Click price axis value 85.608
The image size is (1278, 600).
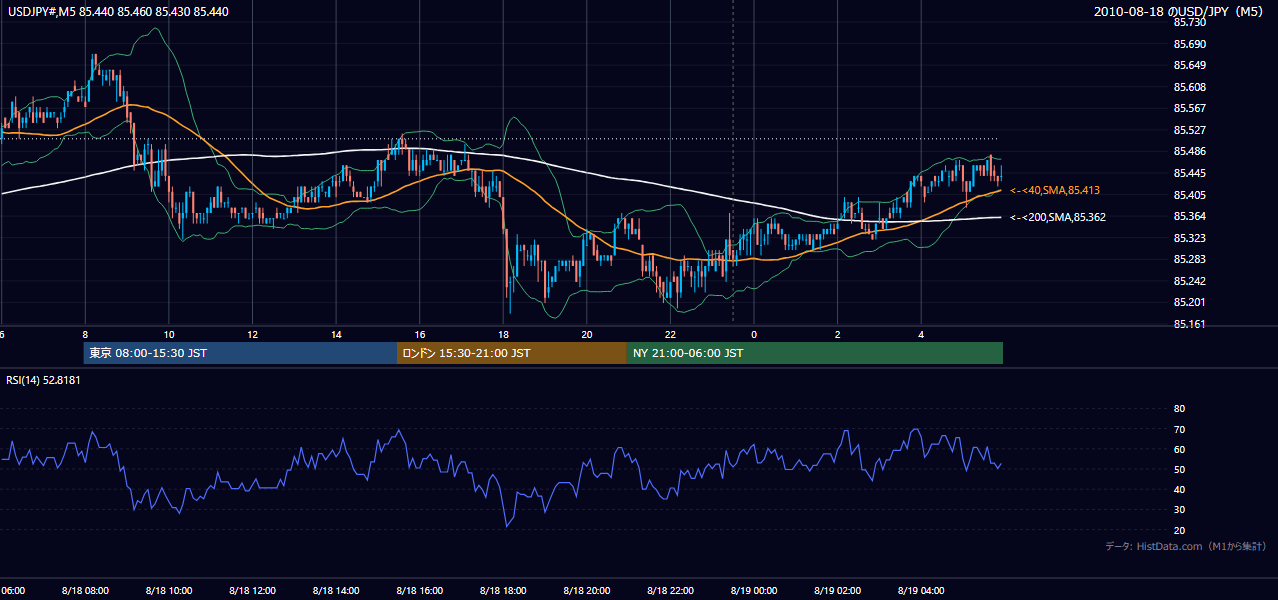1189,87
